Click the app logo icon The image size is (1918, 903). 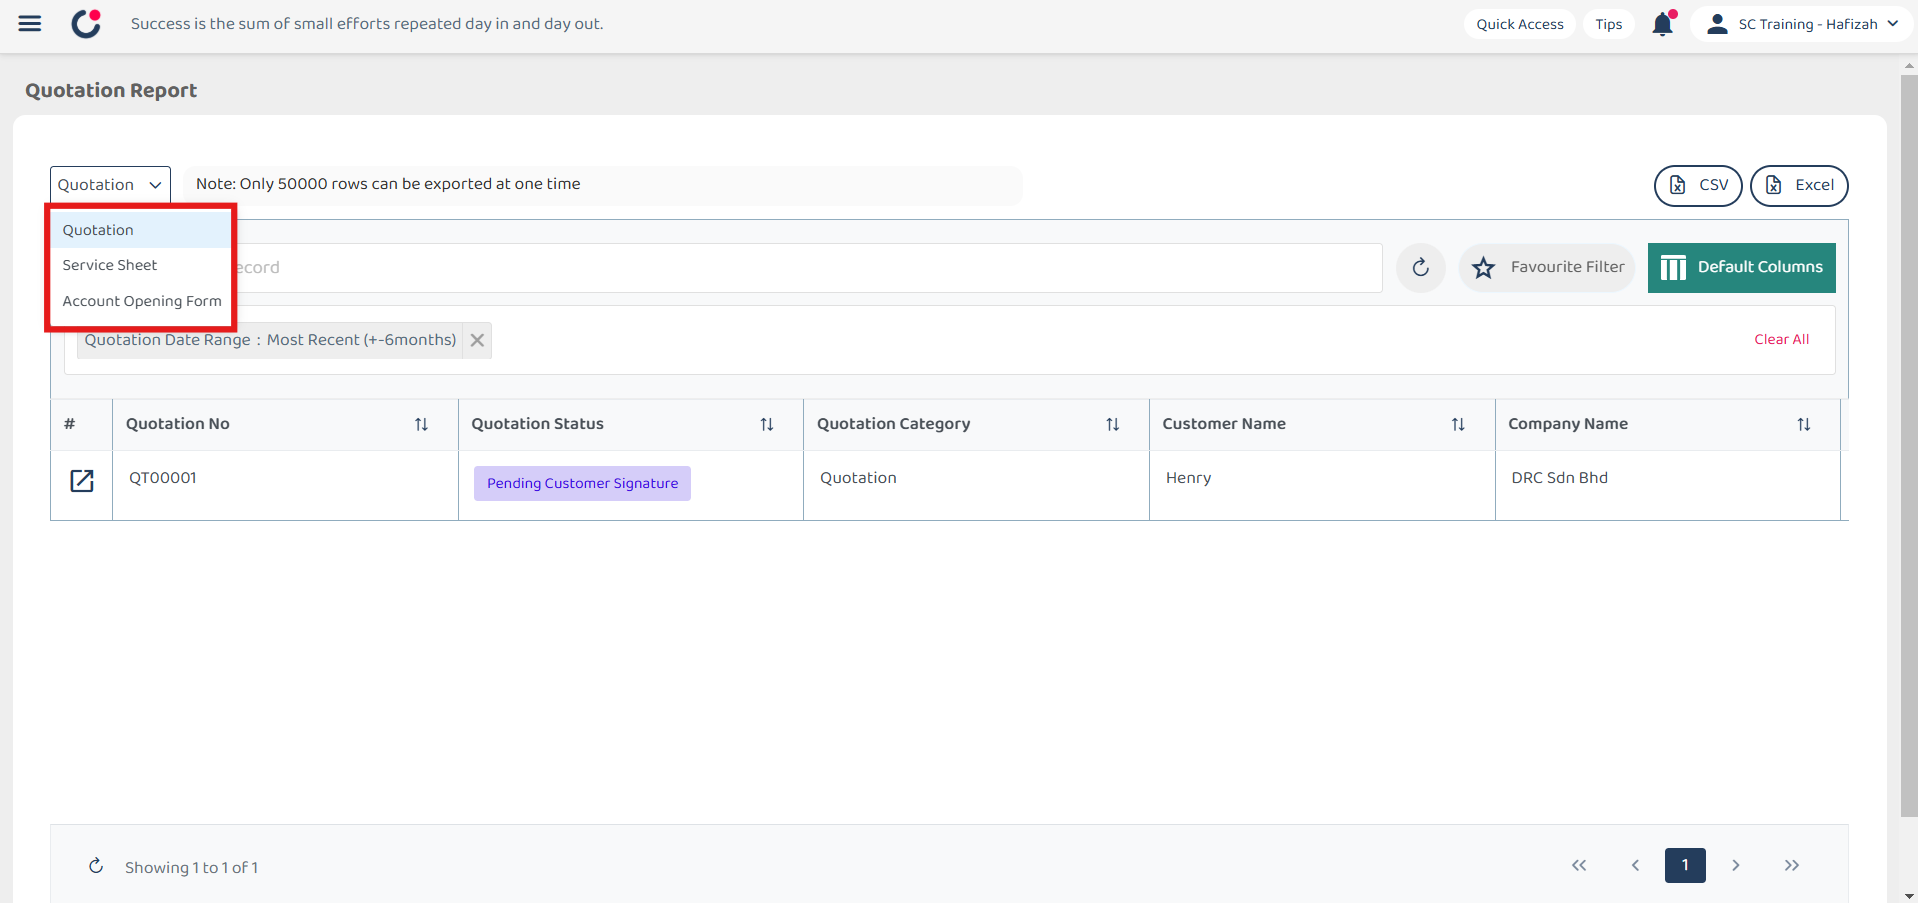87,24
